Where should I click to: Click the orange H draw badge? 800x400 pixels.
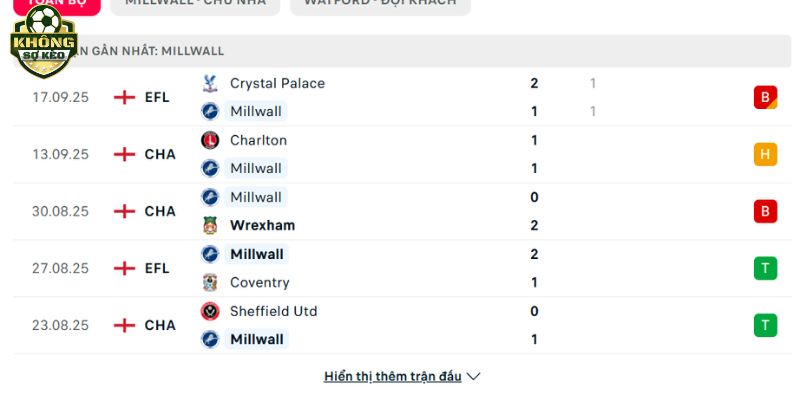765,154
